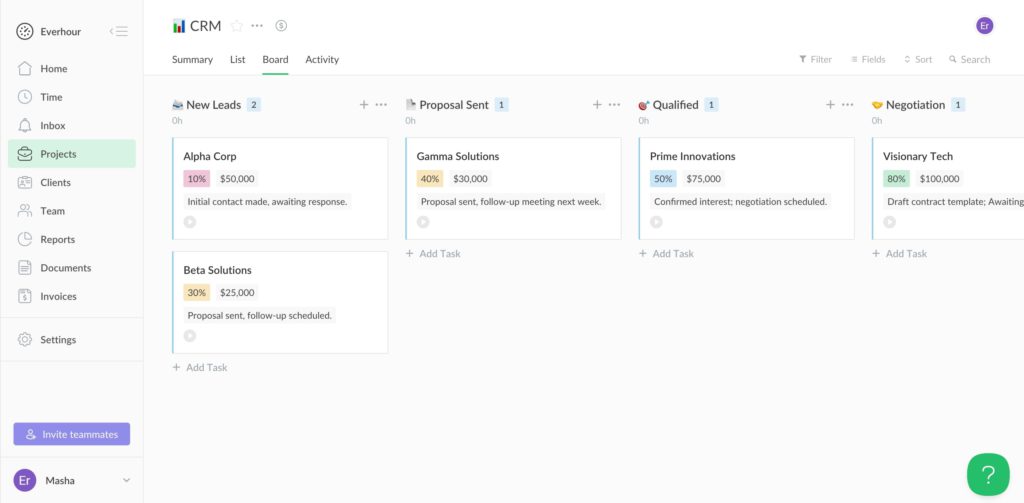Select the Board tab
This screenshot has width=1024, height=503.
pos(275,59)
